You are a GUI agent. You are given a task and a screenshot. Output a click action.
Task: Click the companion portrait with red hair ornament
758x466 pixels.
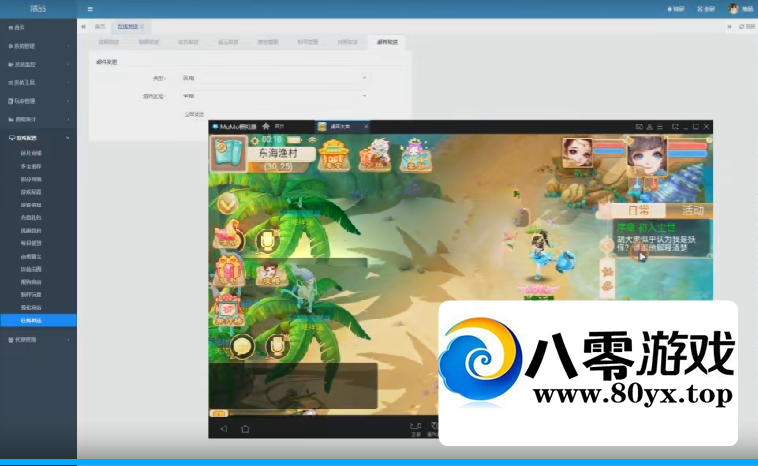[x=577, y=152]
